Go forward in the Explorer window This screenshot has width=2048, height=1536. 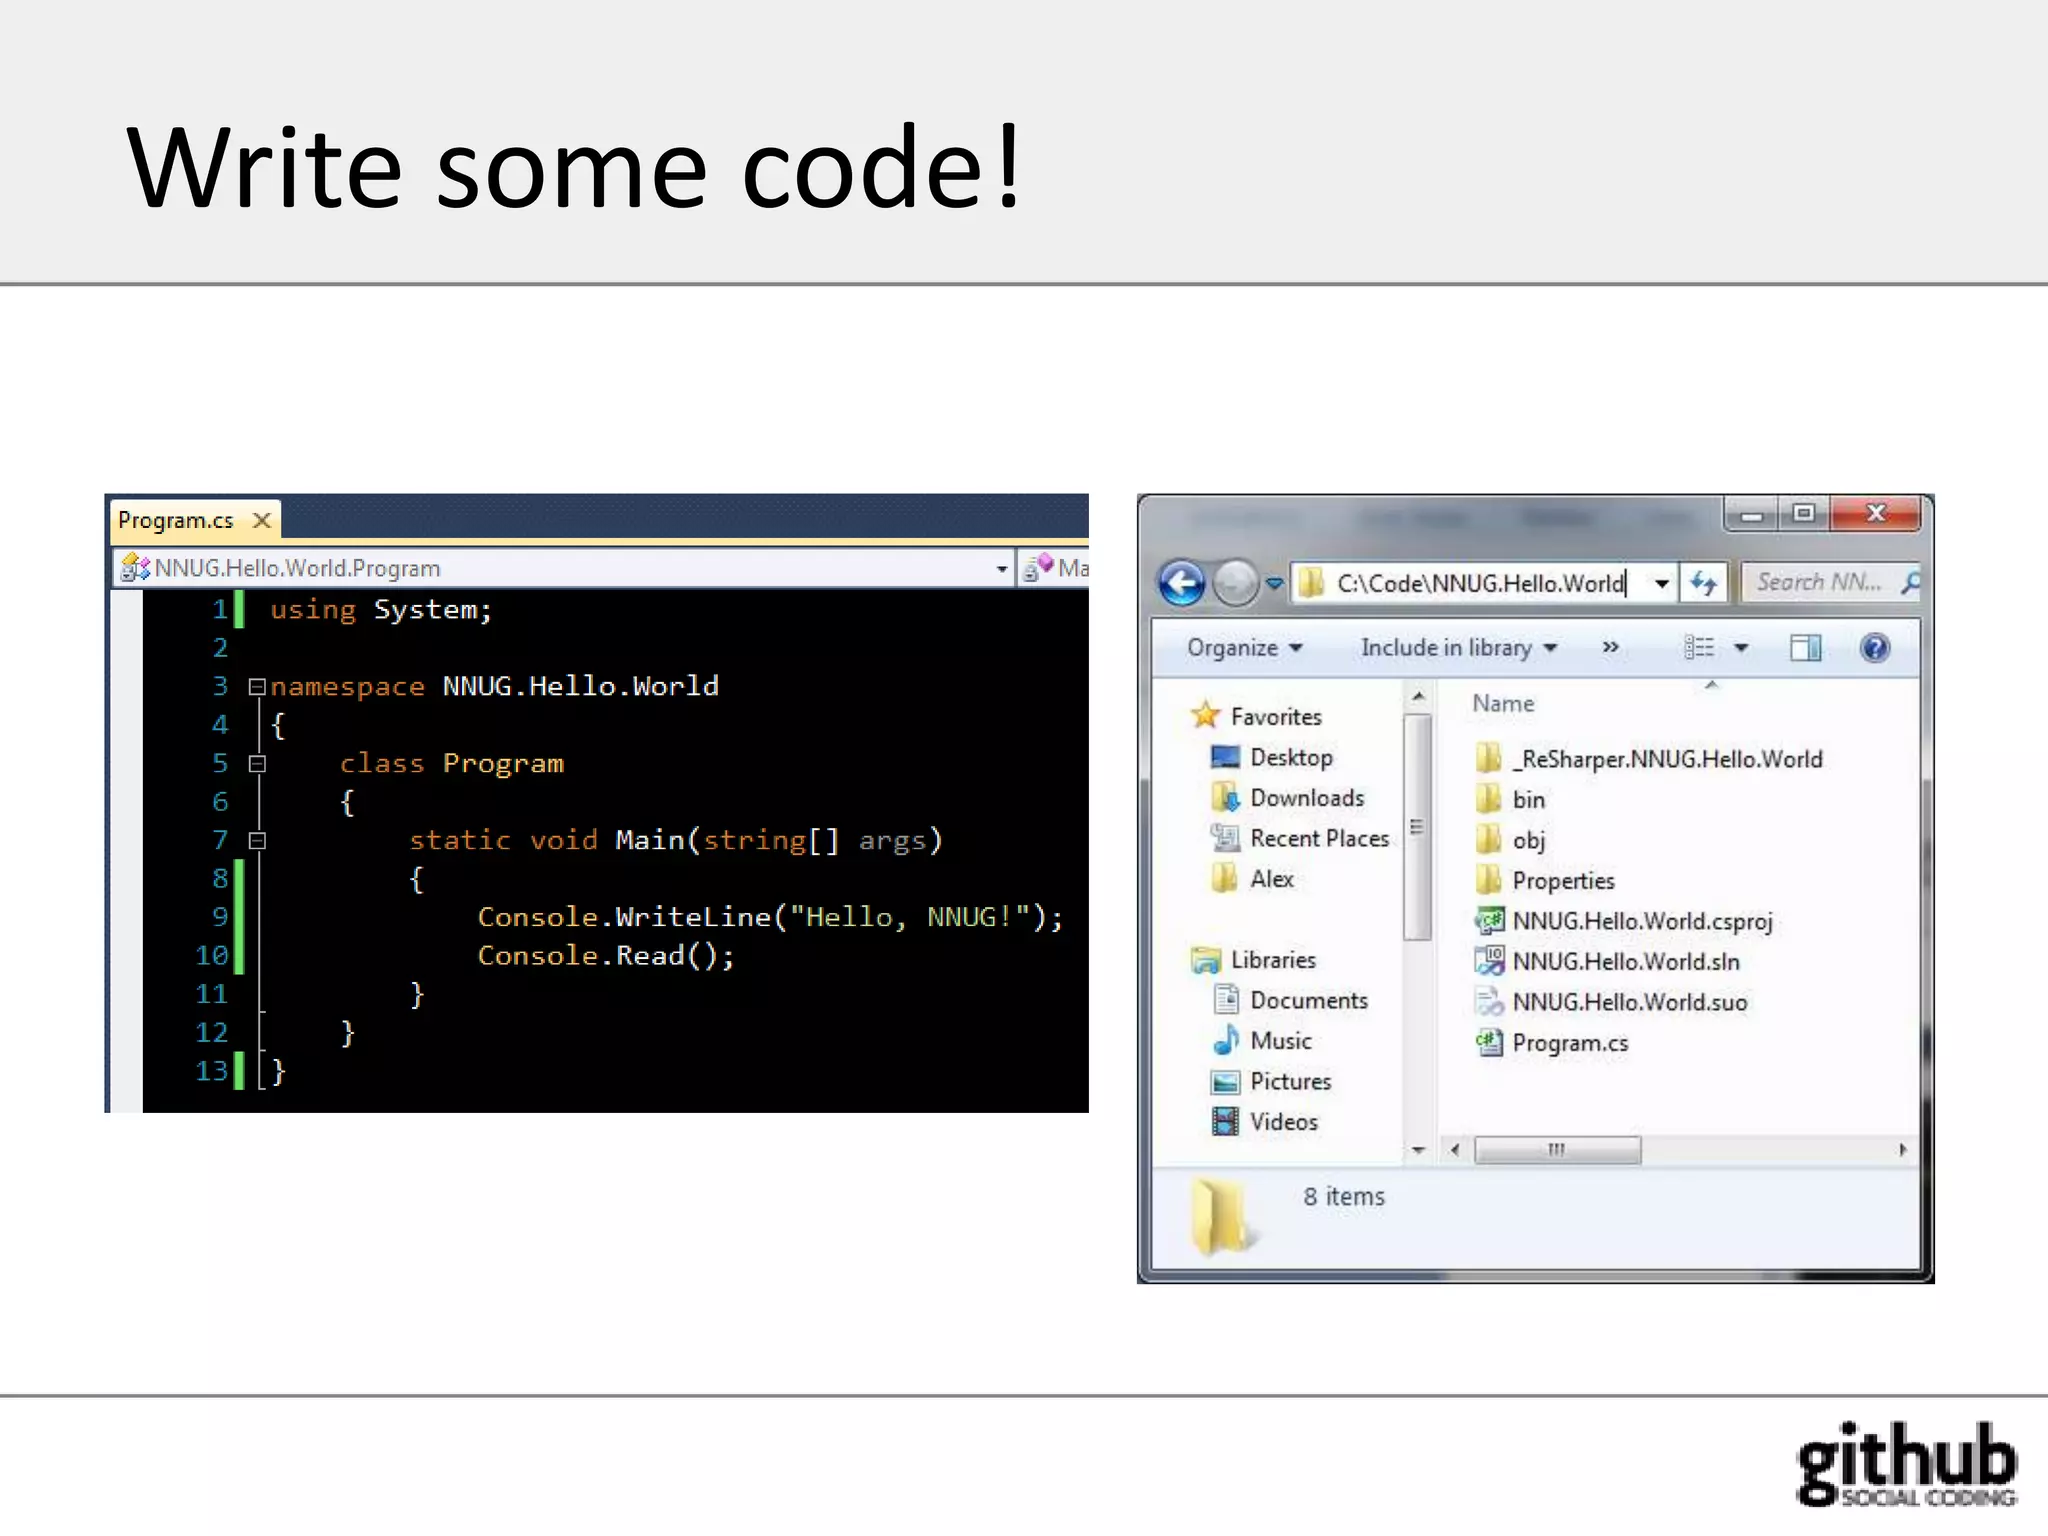click(1236, 582)
